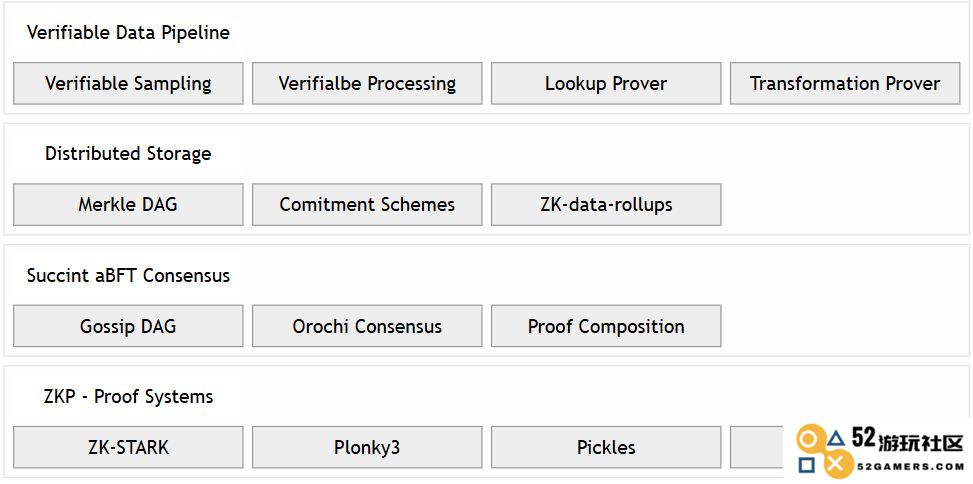This screenshot has width=973, height=484.
Task: Select the Succint aBFT Consensus heading
Action: point(128,275)
